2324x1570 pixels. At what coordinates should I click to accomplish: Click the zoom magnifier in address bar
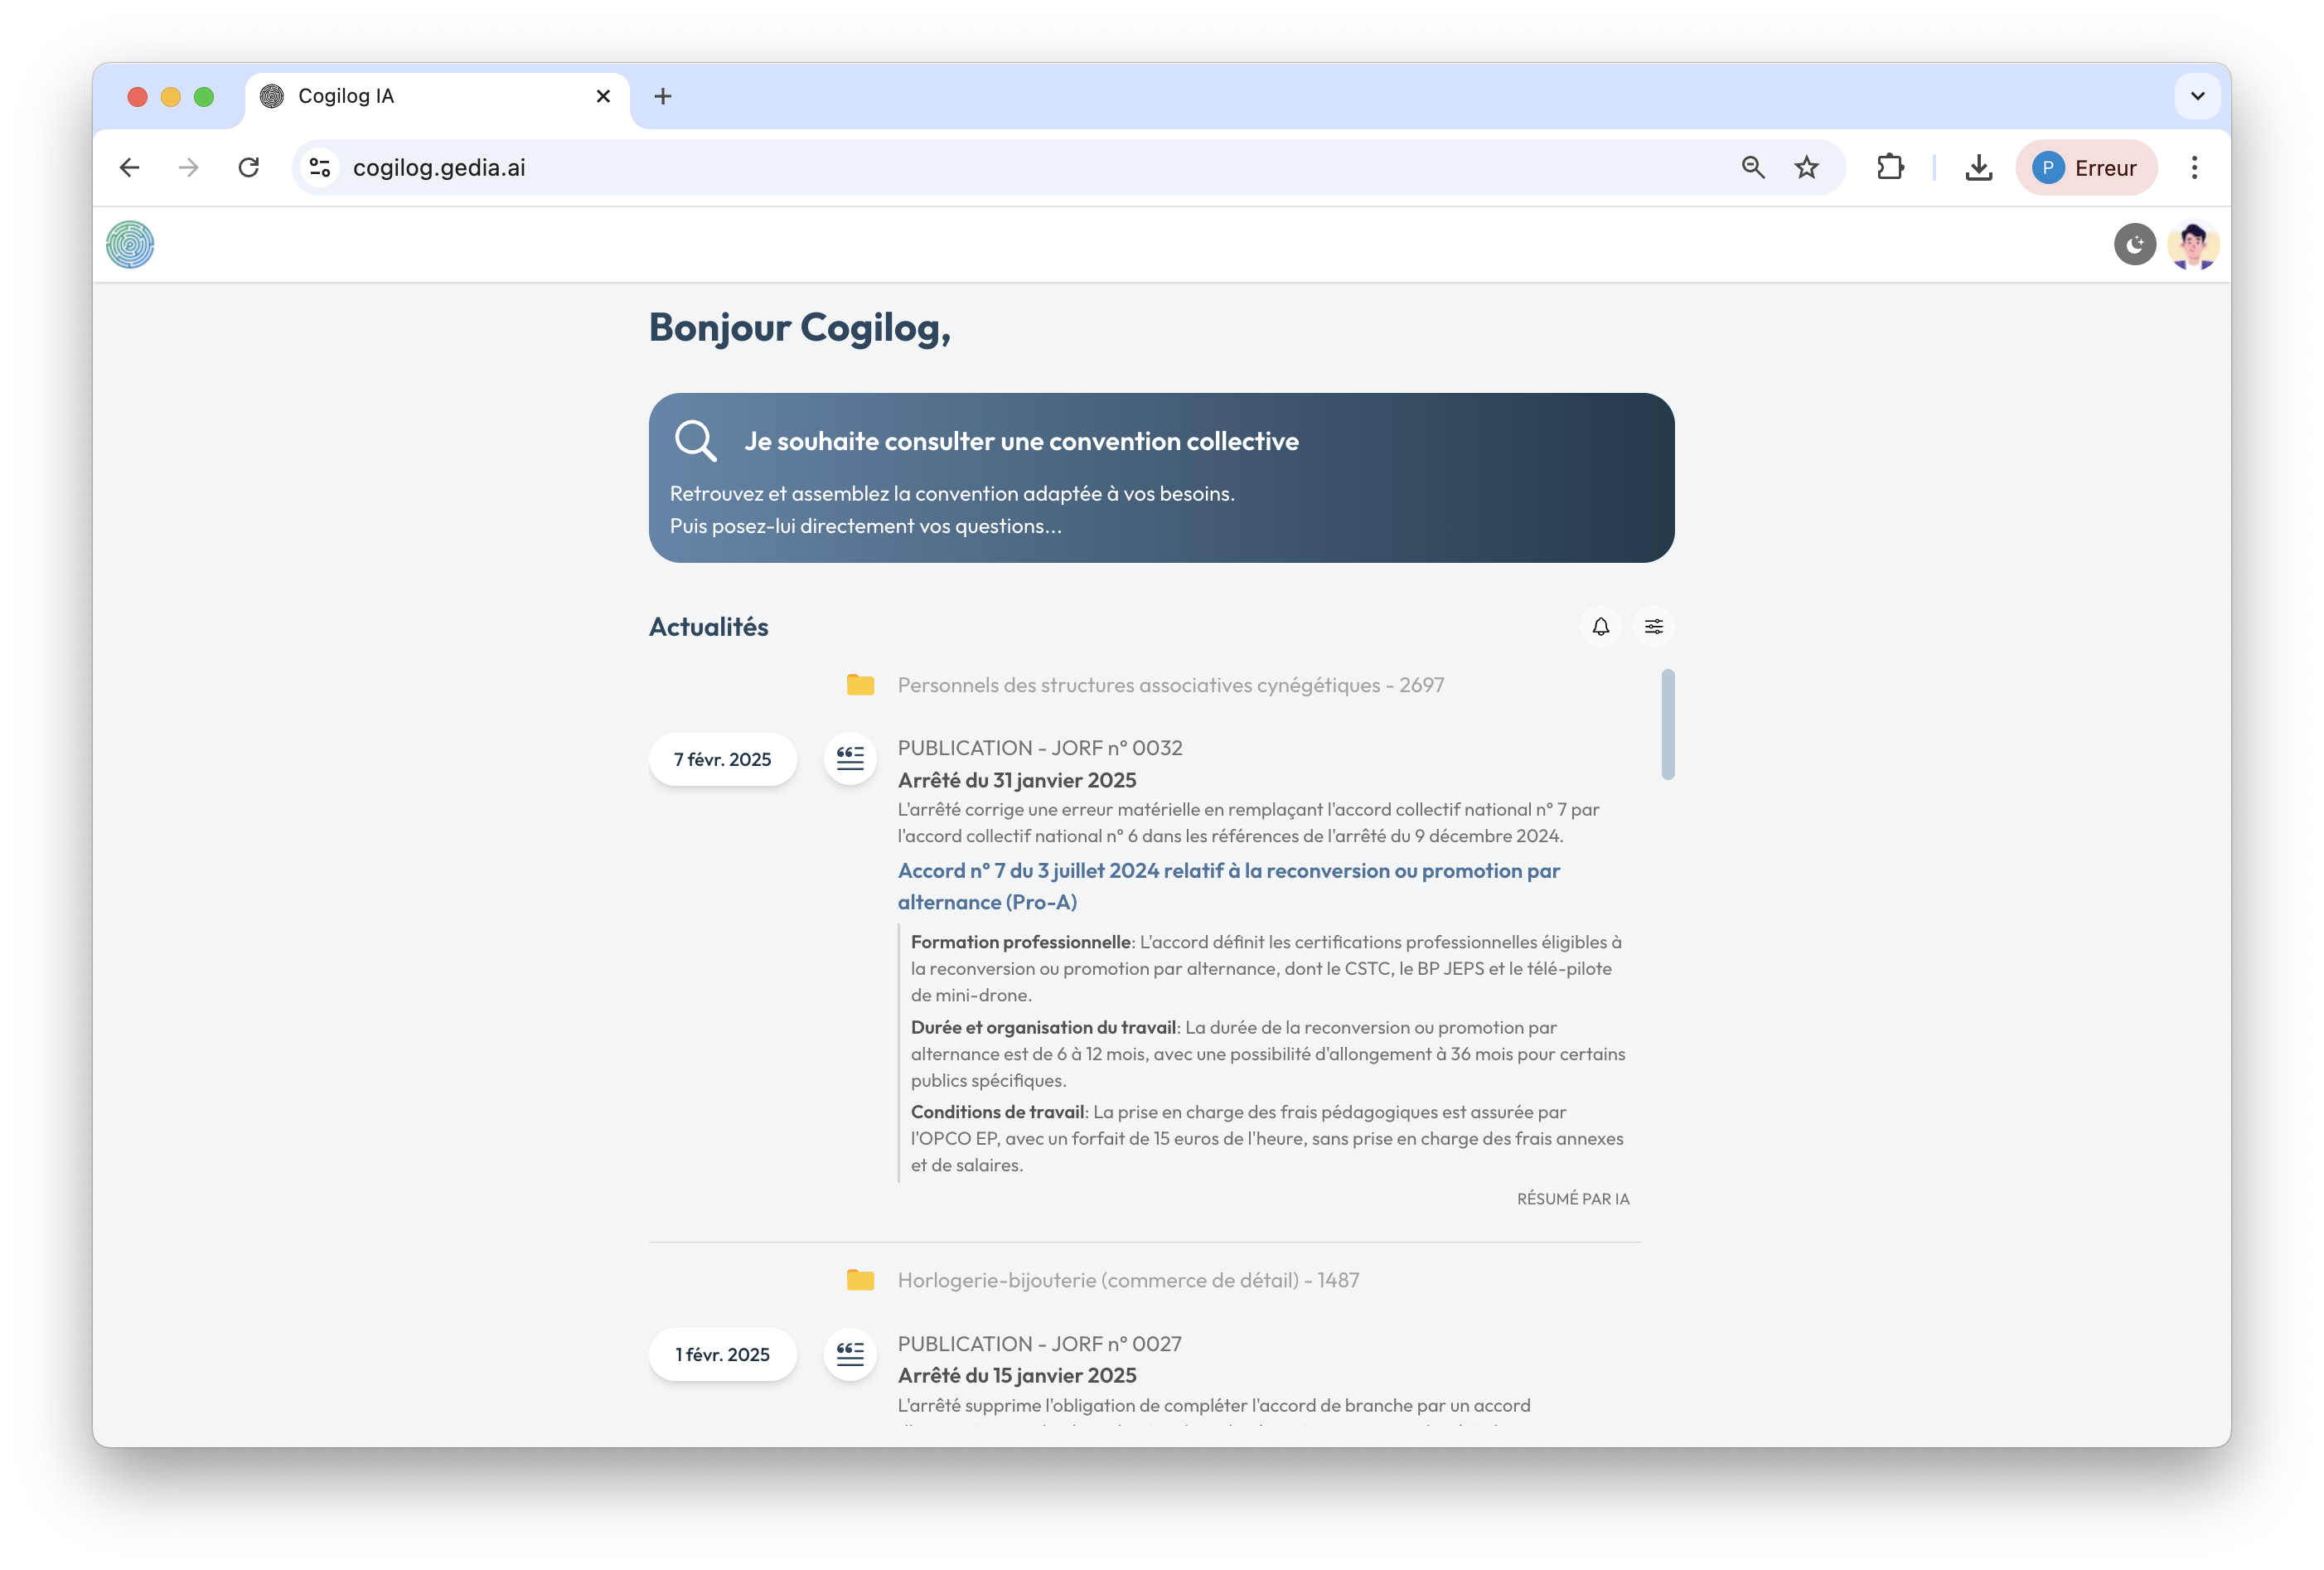pyautogui.click(x=1752, y=168)
